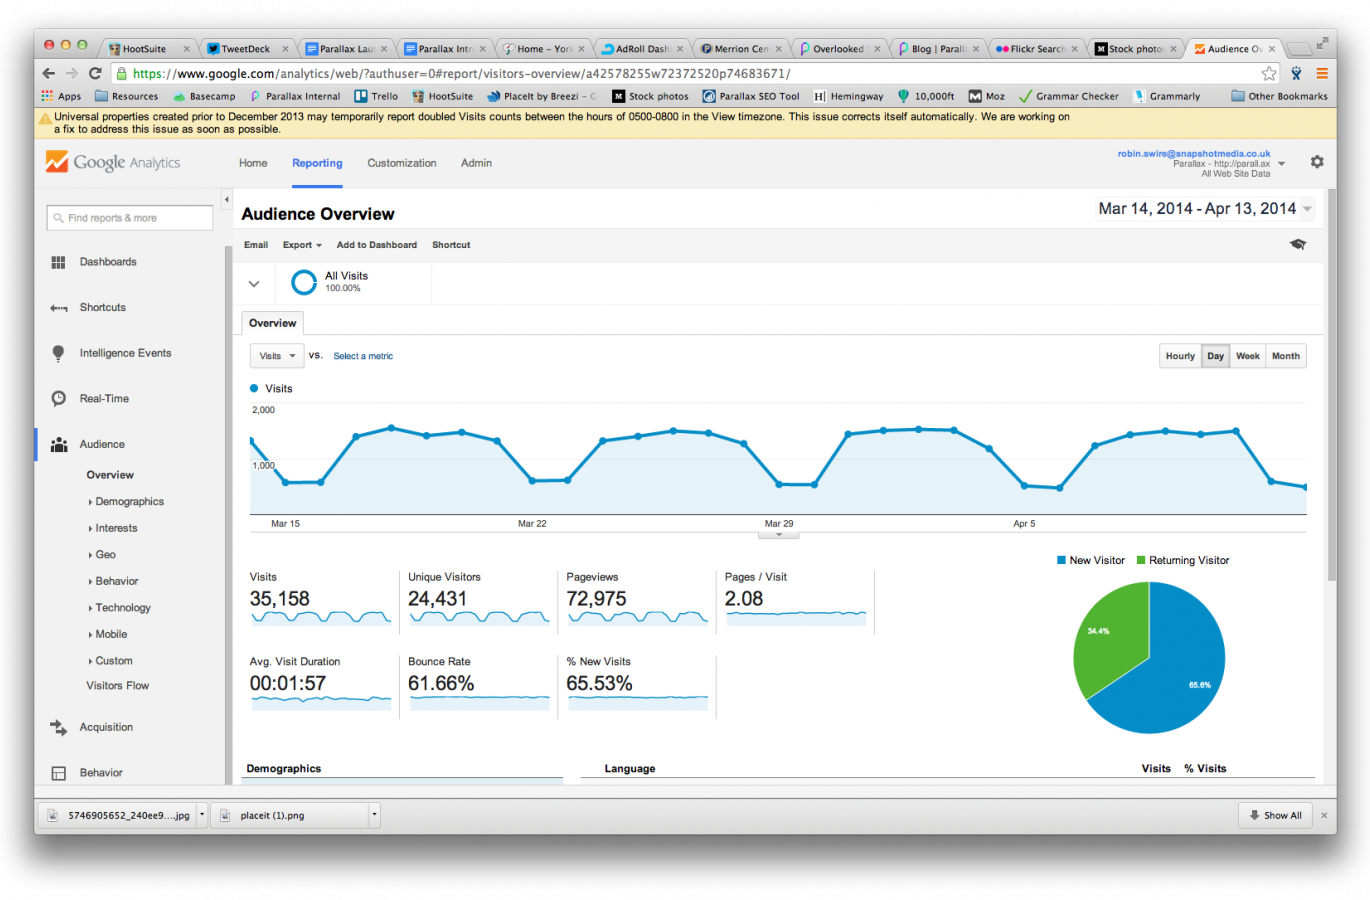Collapse the left sidebar arrow
This screenshot has height=900, width=1370.
pyautogui.click(x=226, y=199)
